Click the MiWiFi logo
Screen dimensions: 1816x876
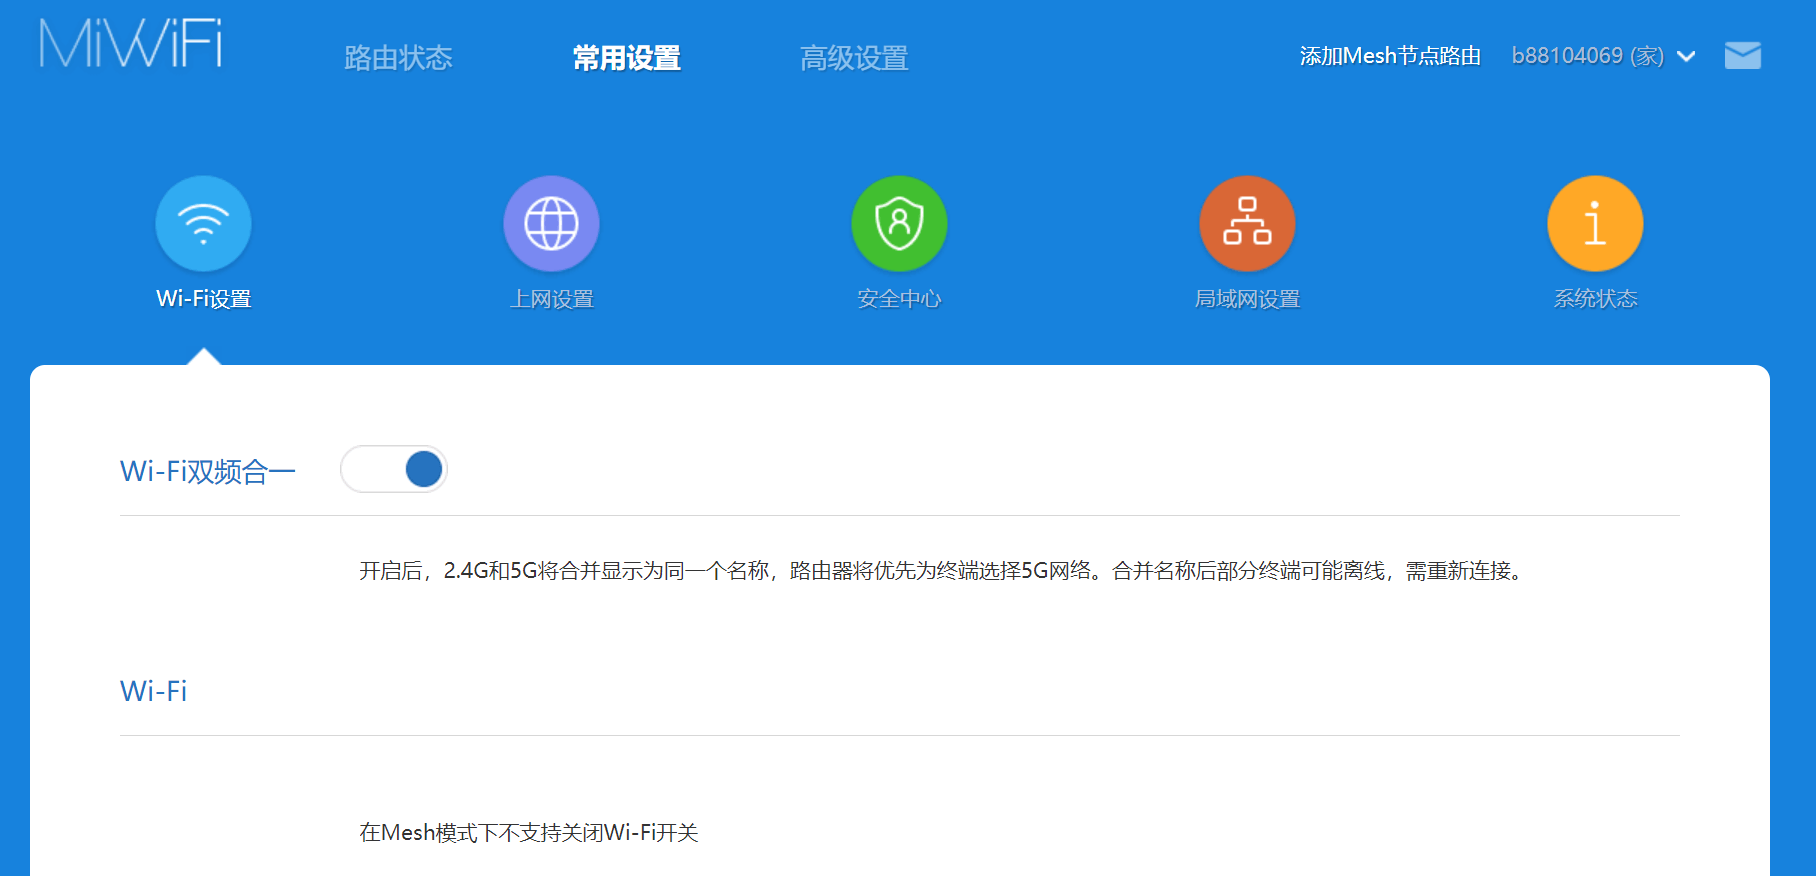click(x=131, y=44)
